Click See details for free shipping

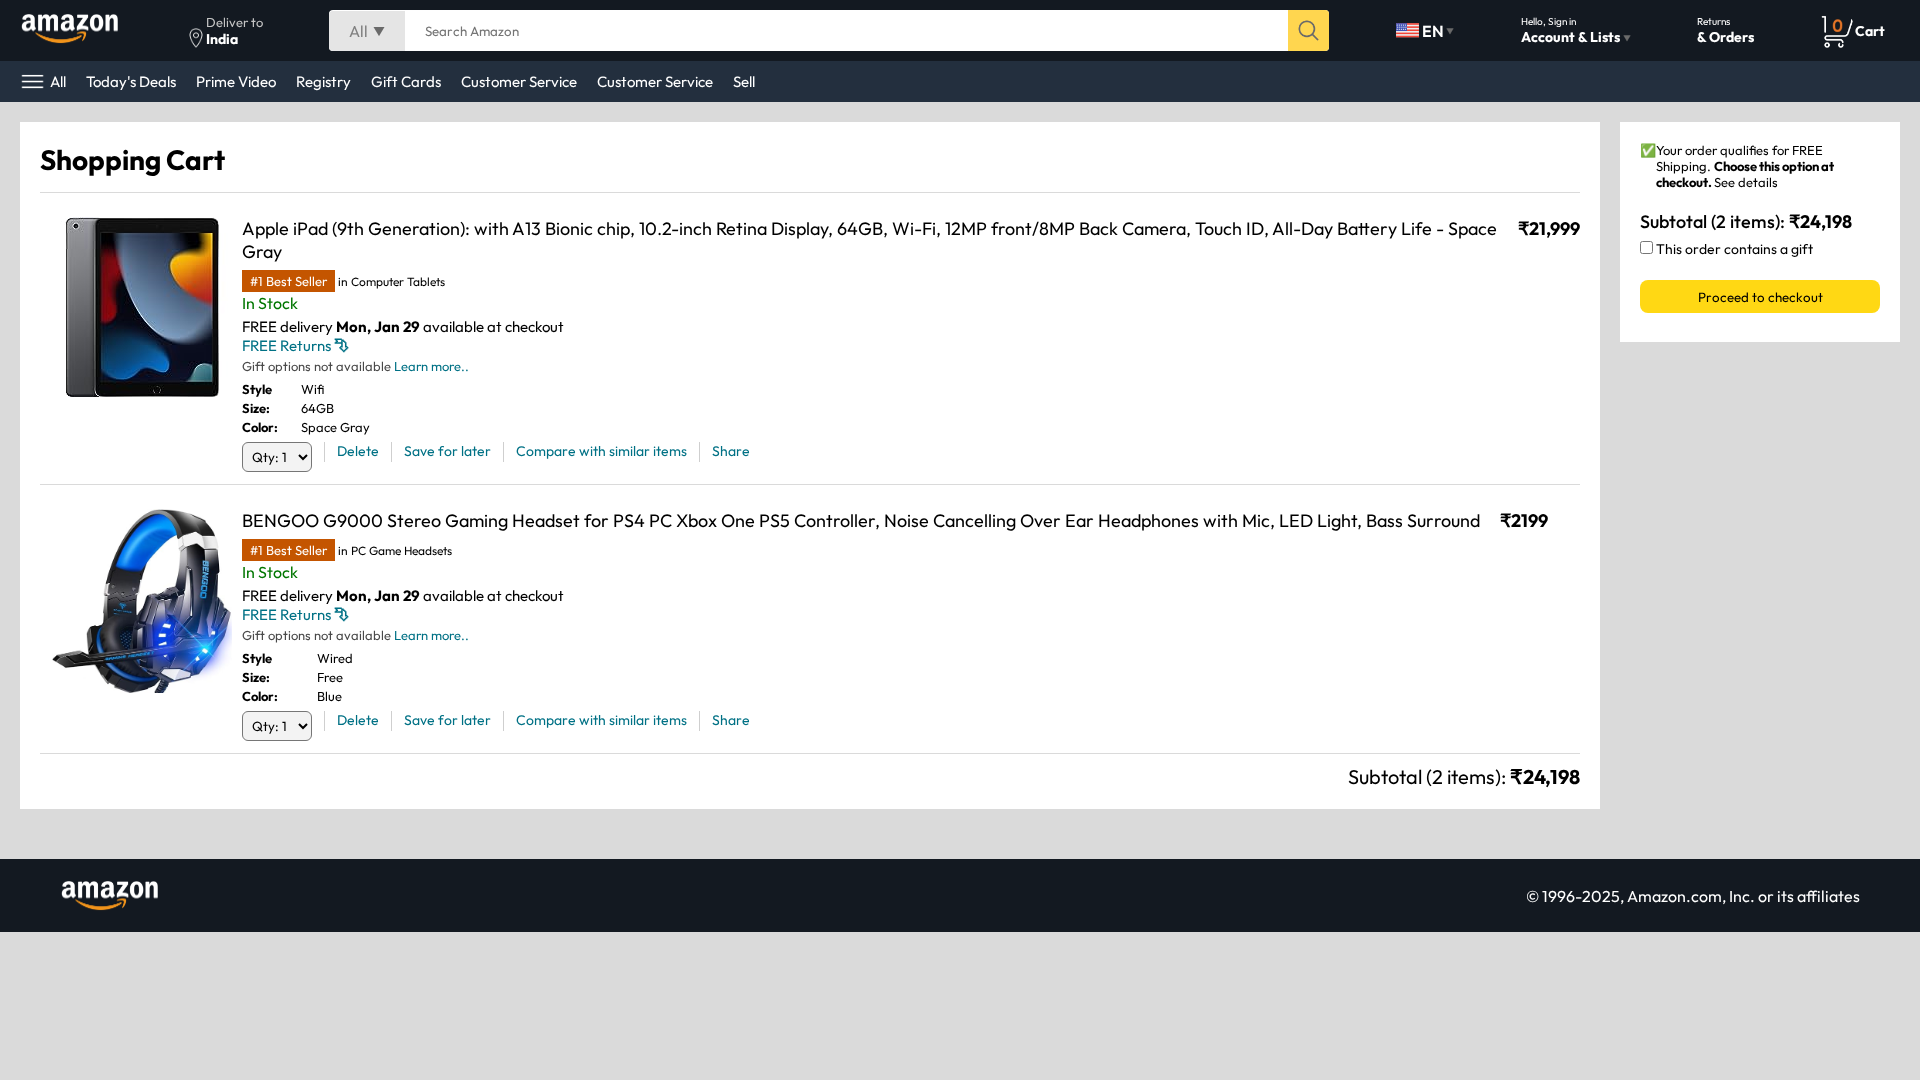(1746, 183)
